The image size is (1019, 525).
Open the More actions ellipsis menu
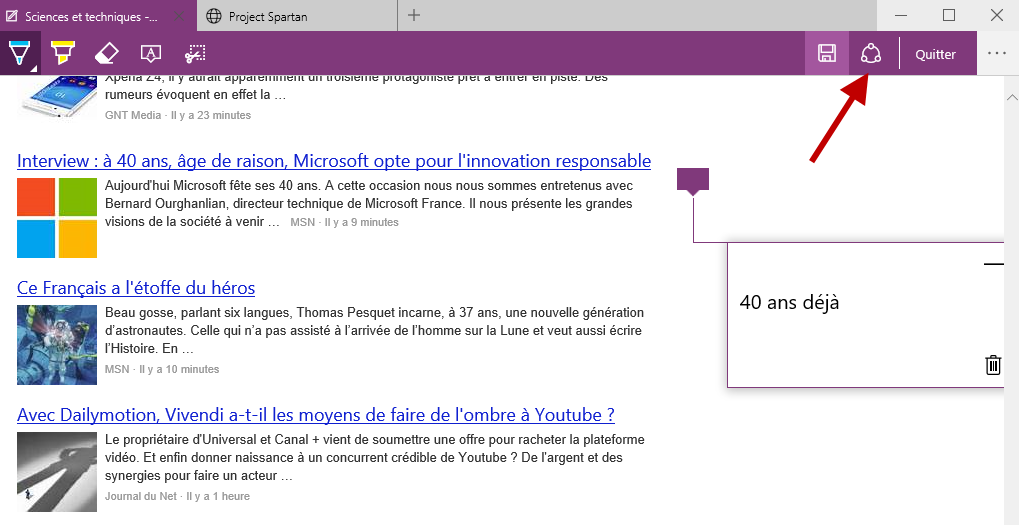click(997, 53)
